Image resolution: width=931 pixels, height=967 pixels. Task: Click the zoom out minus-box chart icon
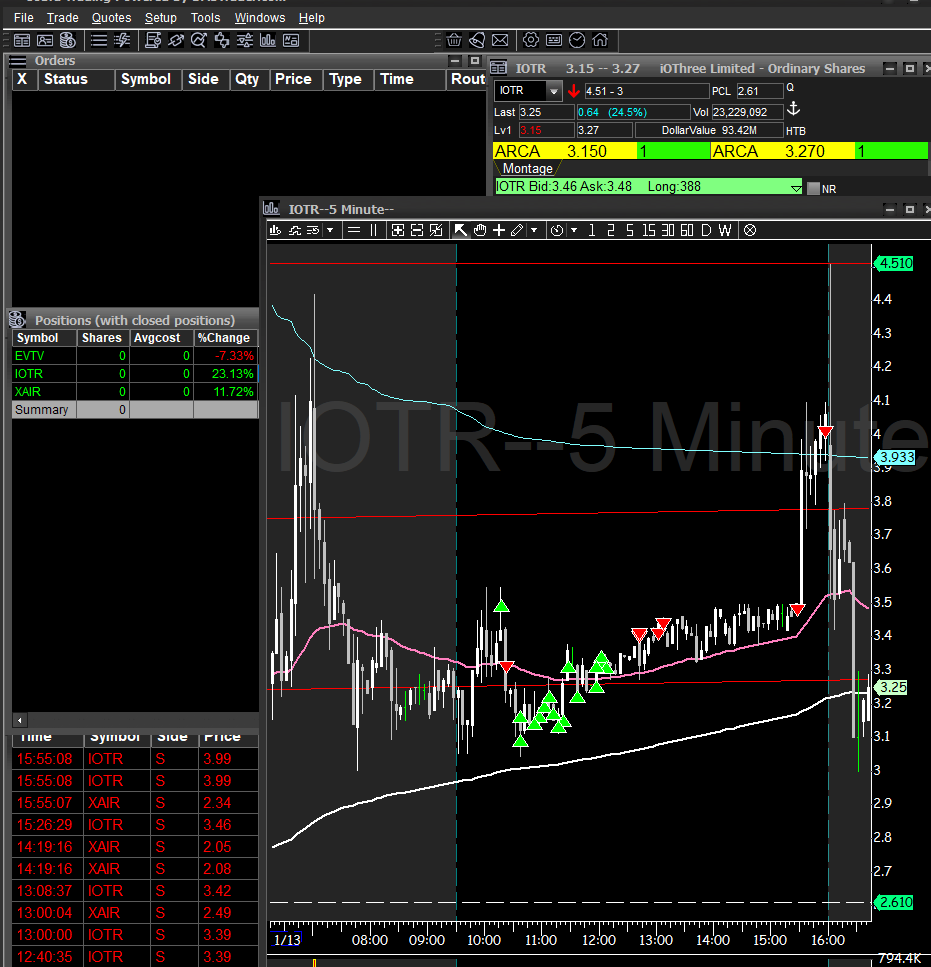tap(417, 231)
